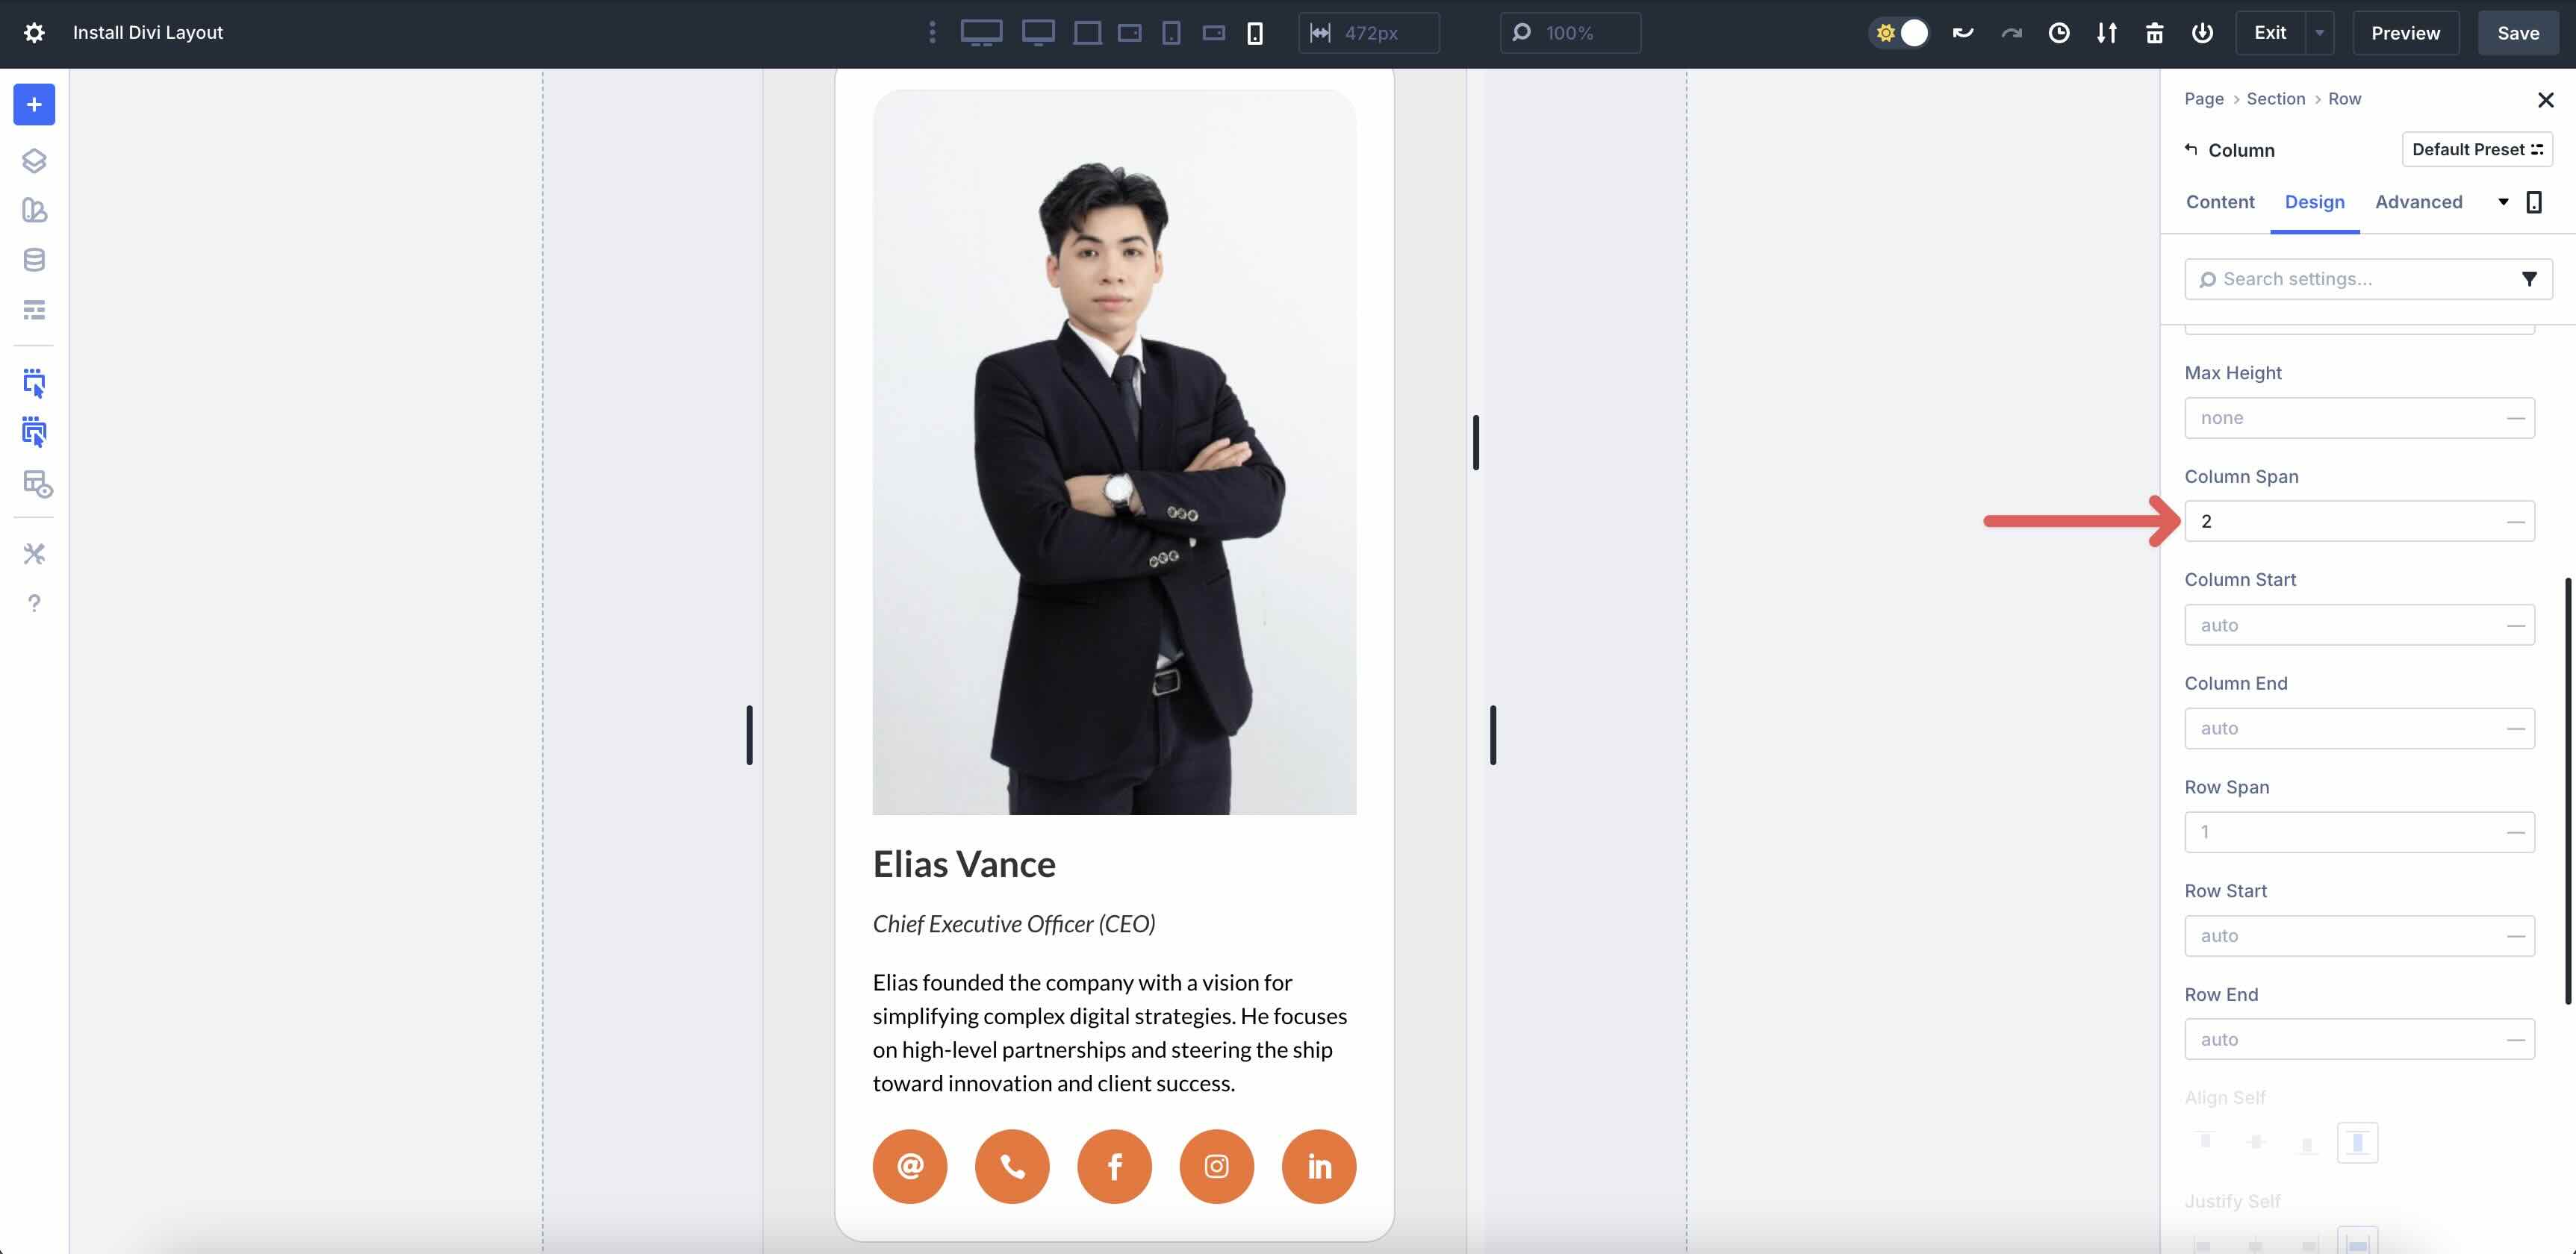Viewport: 2576px width, 1254px height.
Task: Open the editing history clock icon
Action: [2059, 32]
